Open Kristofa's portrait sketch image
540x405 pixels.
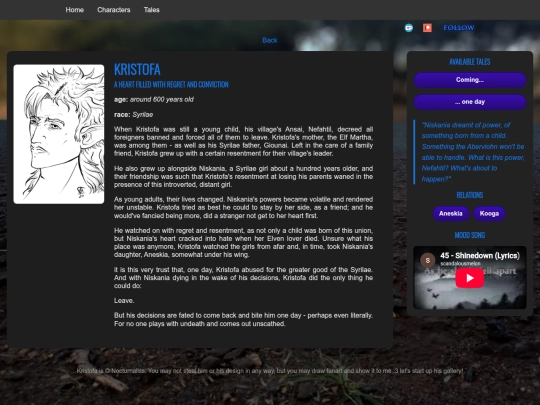pos(59,134)
